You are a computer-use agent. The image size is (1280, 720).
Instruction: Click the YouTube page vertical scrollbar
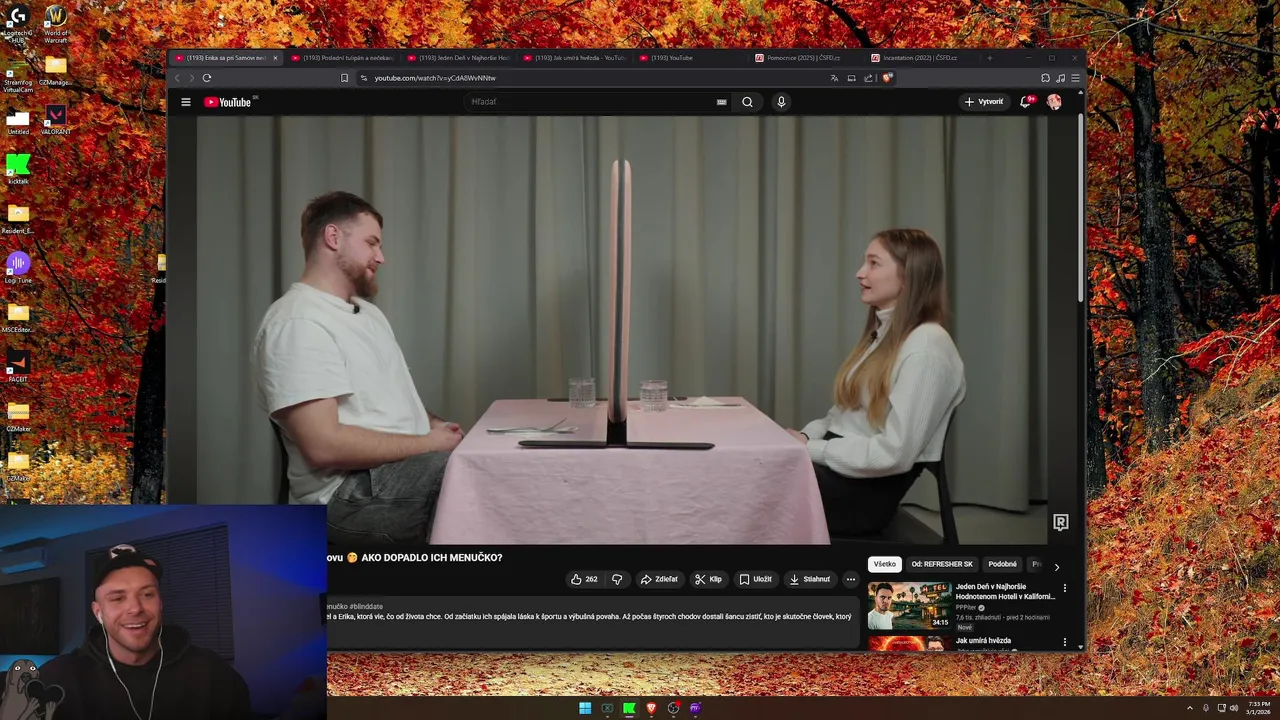(x=1080, y=210)
